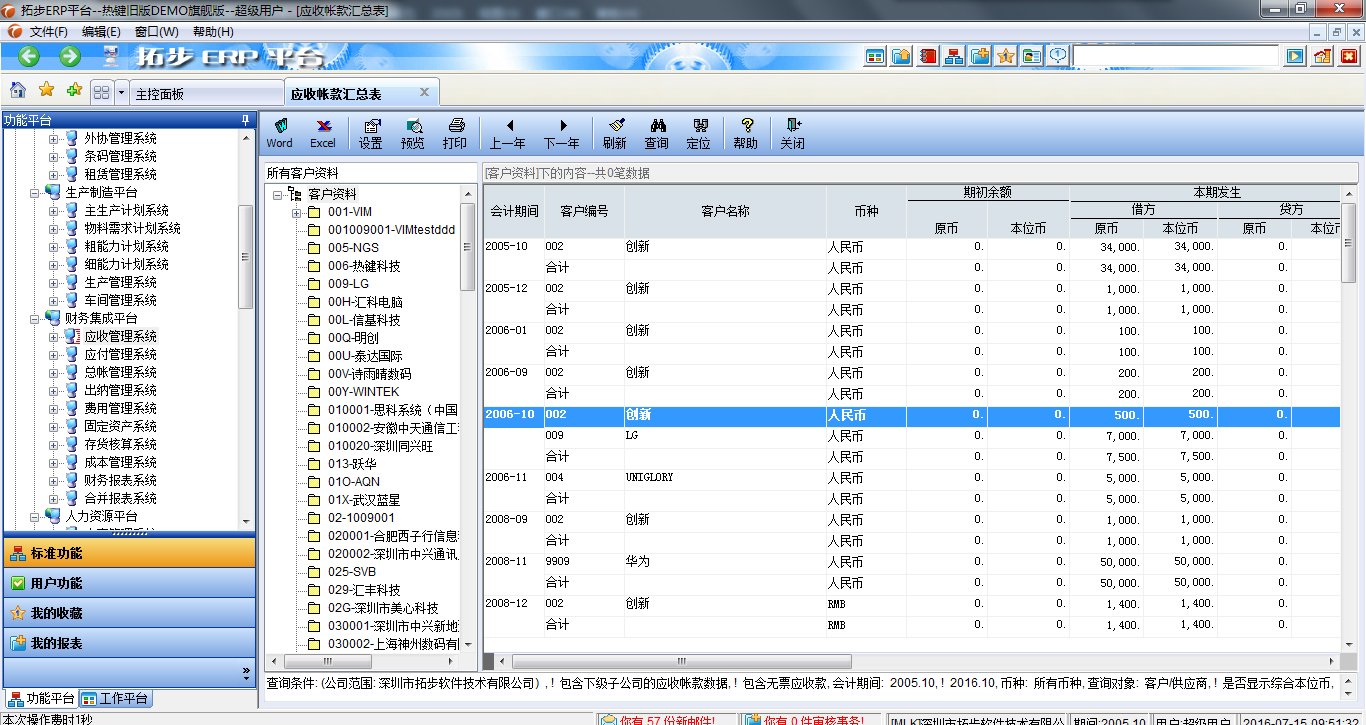The image size is (1366, 725).
Task: Click the 定位 locate icon
Action: click(x=699, y=132)
